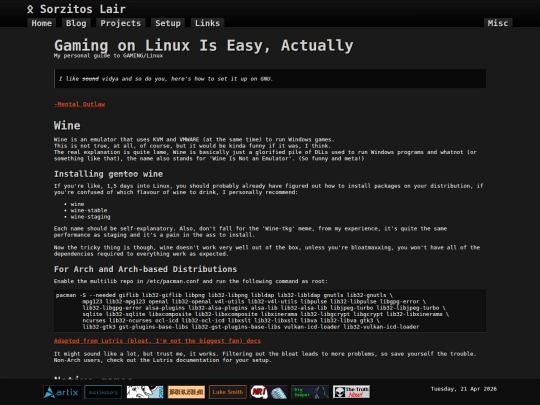Click the paragraph starting It might sound like a lot

[264, 357]
